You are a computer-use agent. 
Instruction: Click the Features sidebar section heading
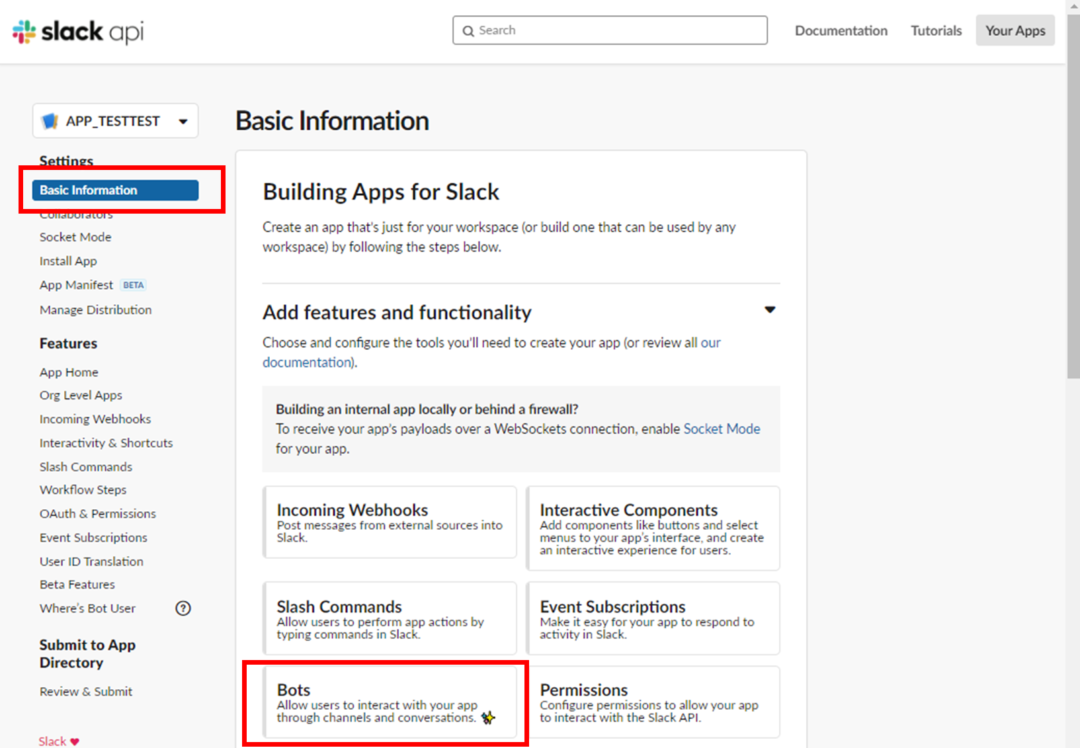(68, 343)
